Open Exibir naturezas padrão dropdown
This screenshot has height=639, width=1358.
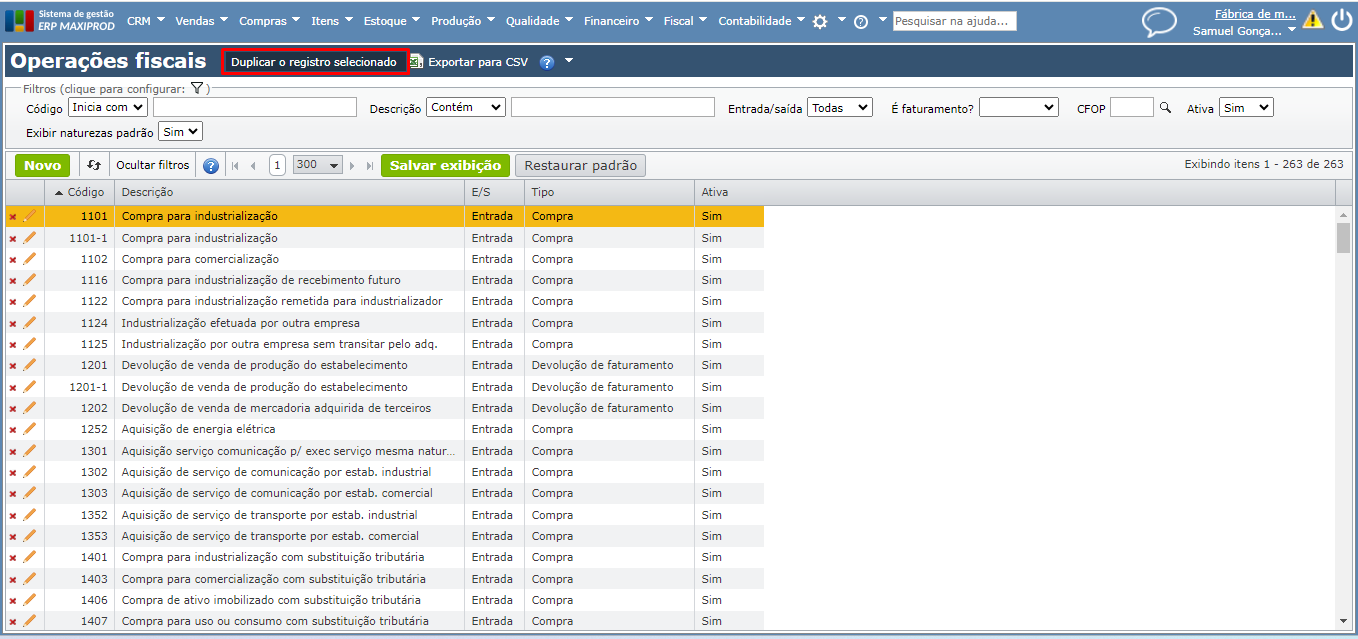180,131
